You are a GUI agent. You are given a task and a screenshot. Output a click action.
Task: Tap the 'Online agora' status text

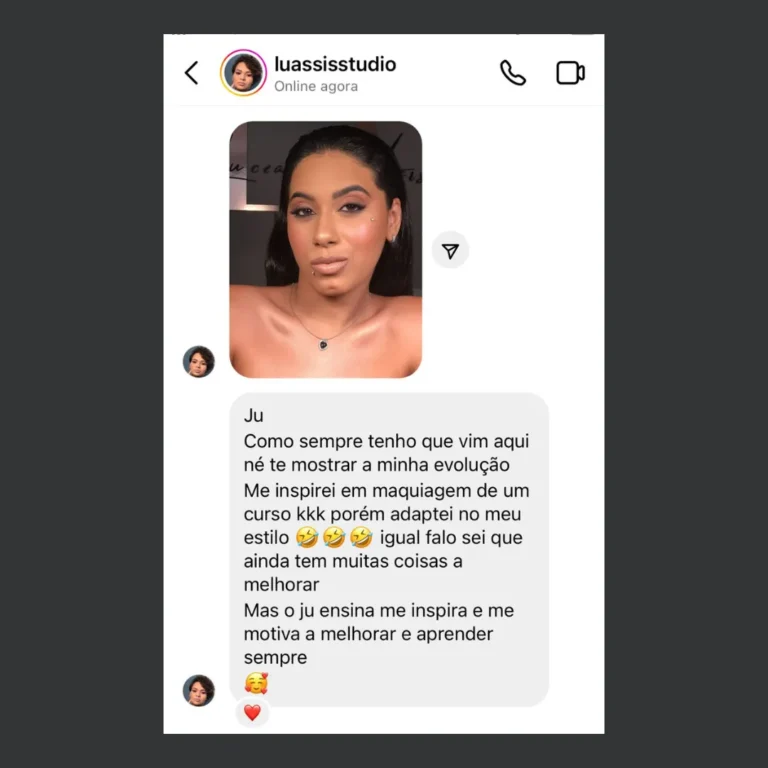click(316, 86)
